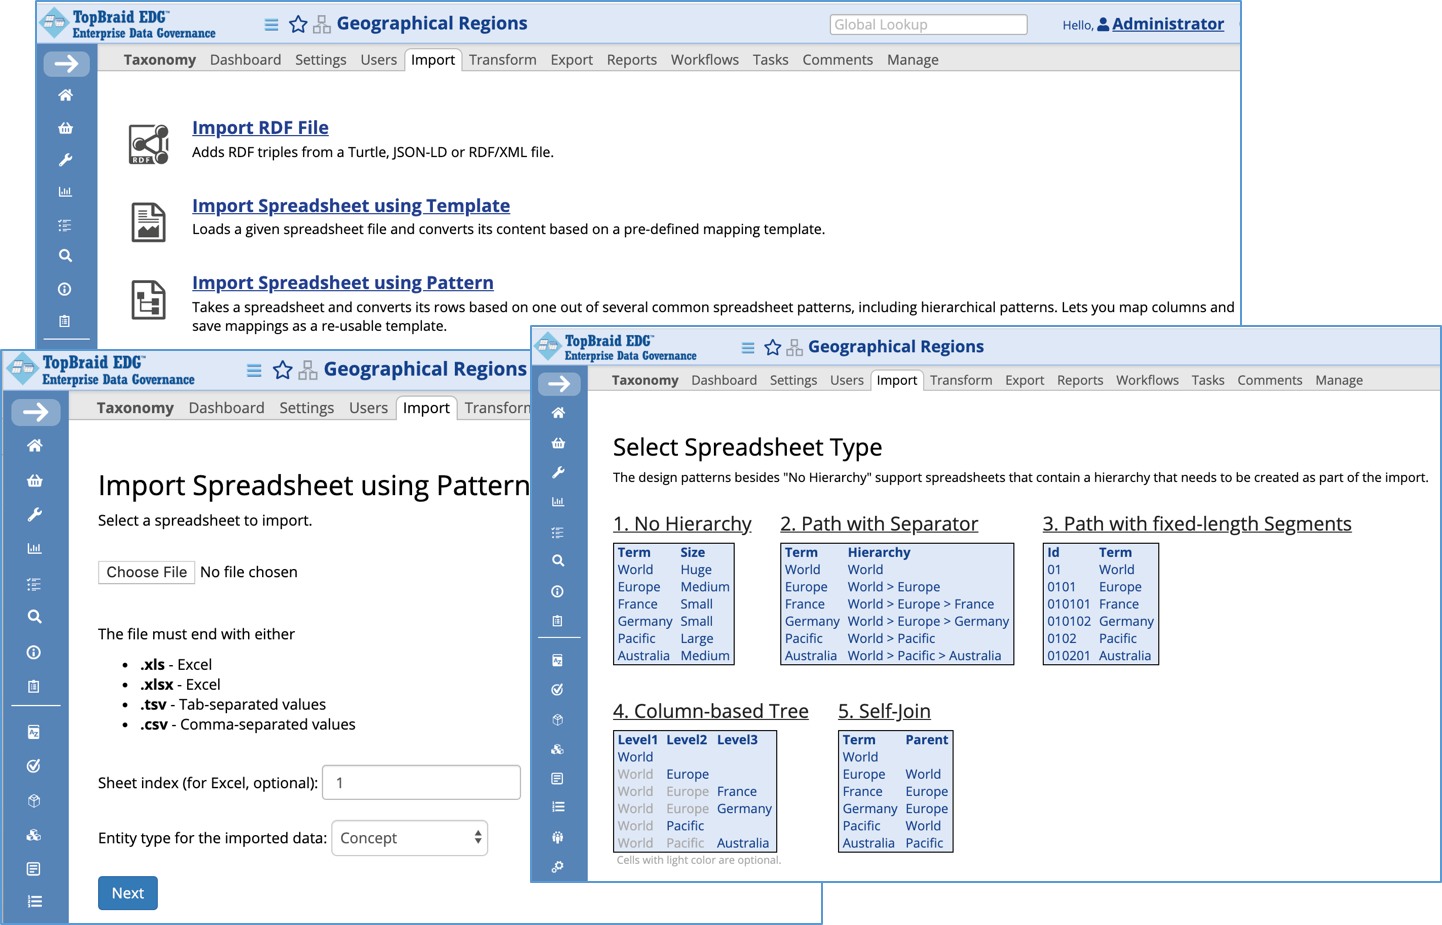Click the pattern spreadsheet hierarchy icon

149,300
